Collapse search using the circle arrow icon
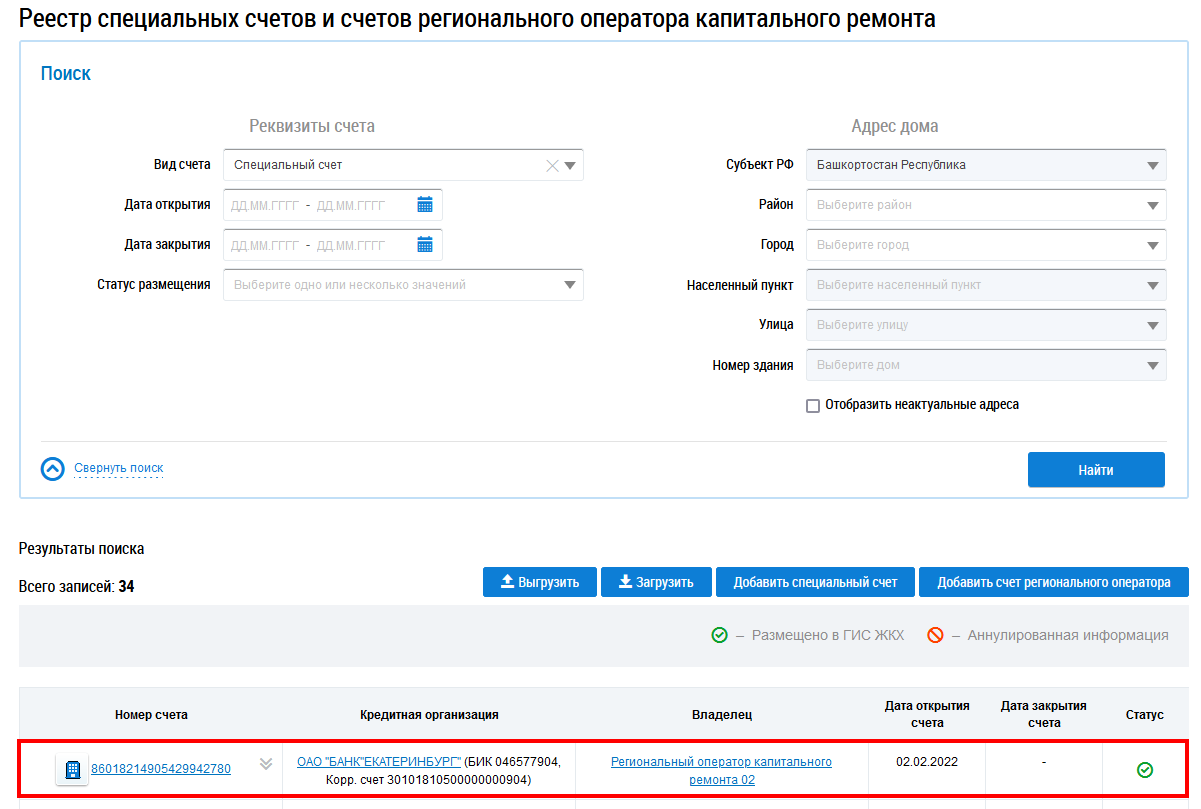Viewport: 1201px width, 809px height. pos(53,469)
